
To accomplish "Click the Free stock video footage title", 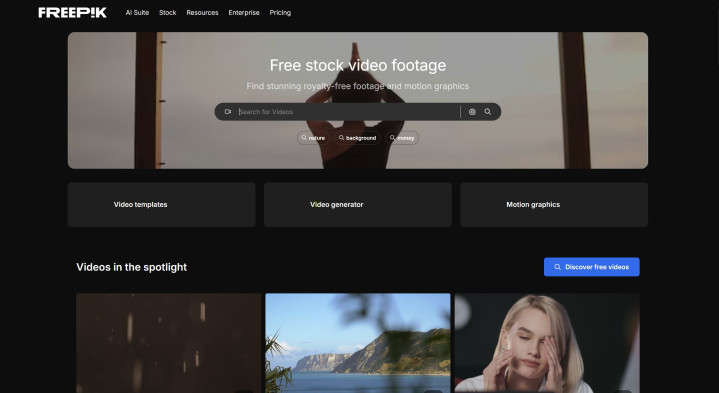I will pyautogui.click(x=358, y=65).
